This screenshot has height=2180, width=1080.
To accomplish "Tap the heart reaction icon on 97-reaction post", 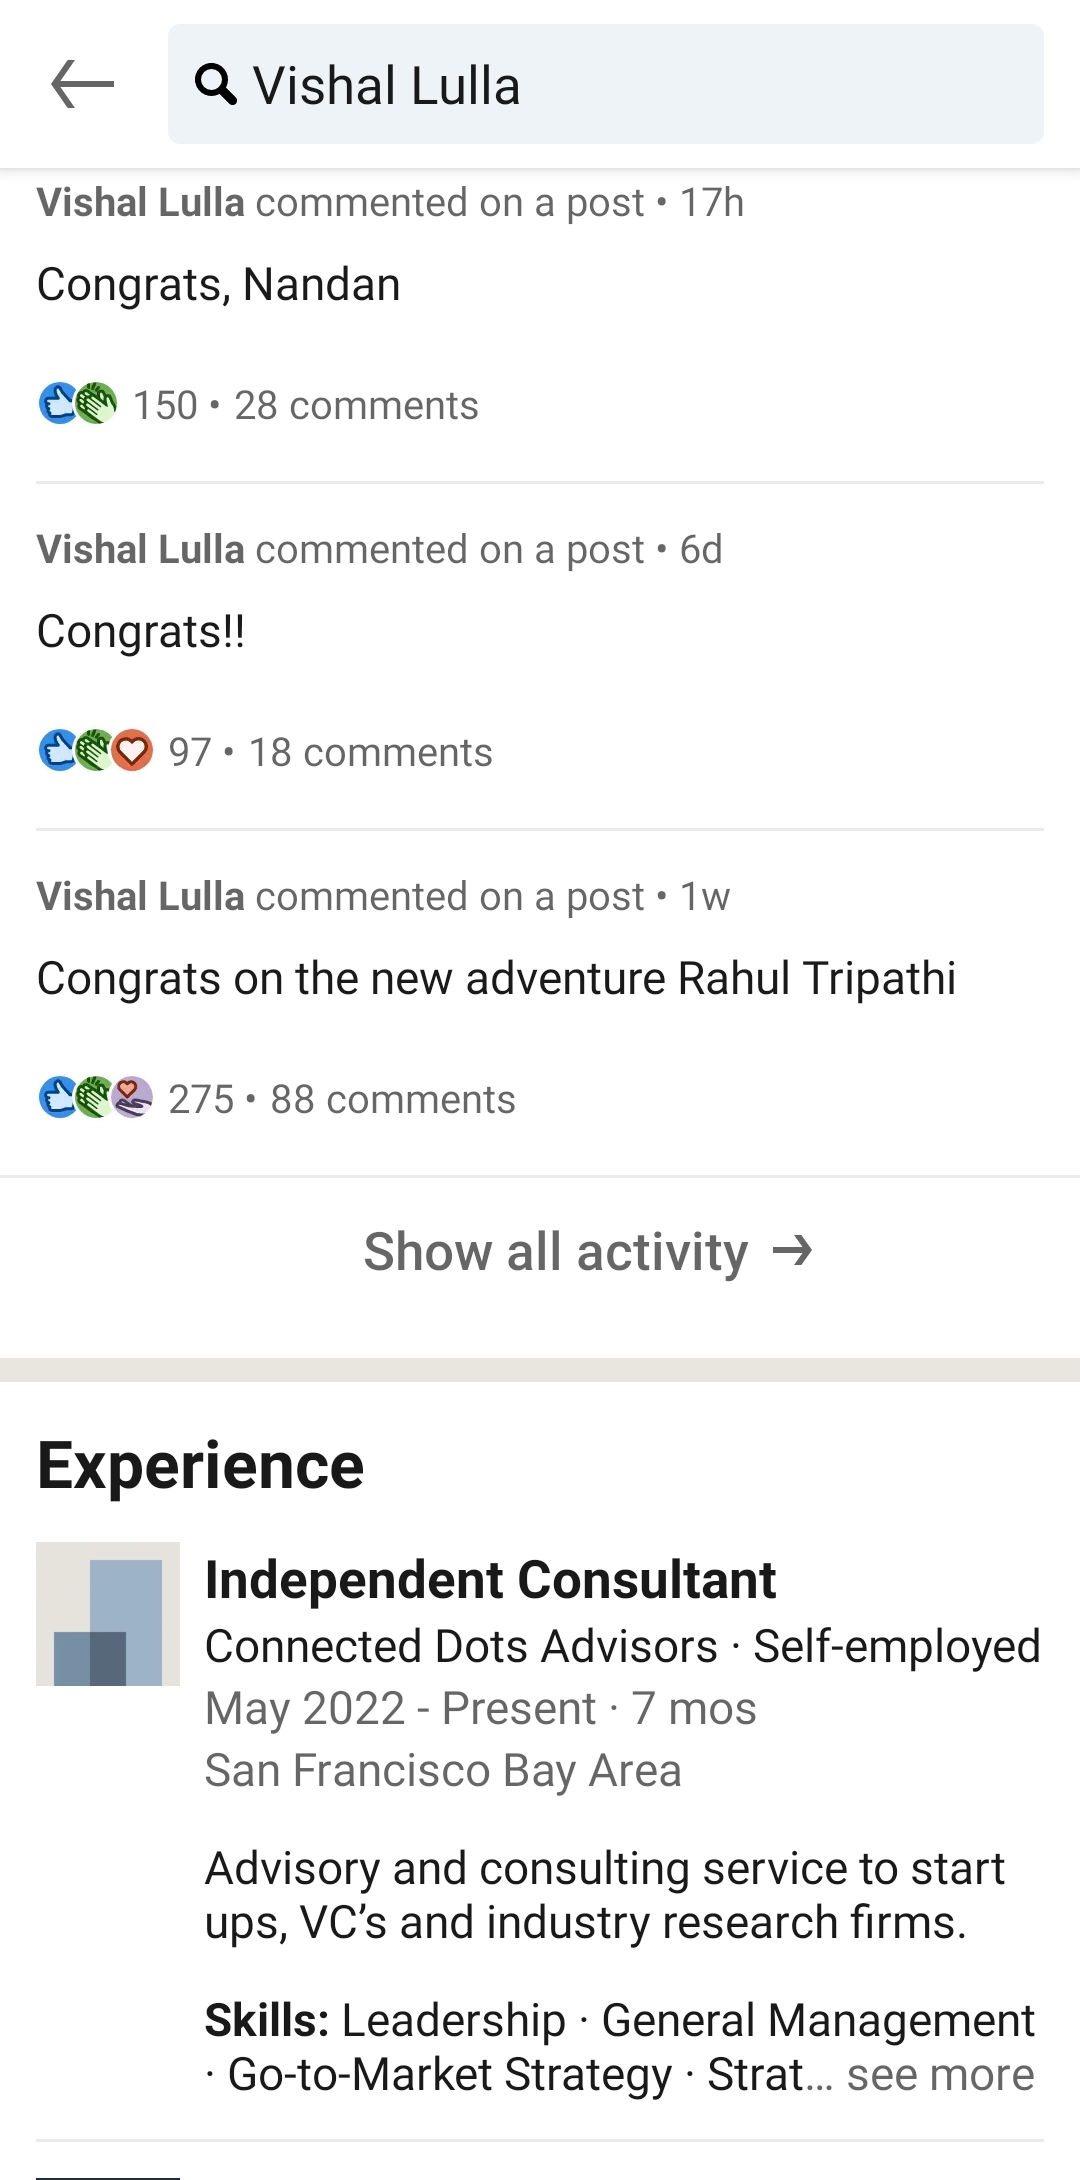I will tap(132, 751).
